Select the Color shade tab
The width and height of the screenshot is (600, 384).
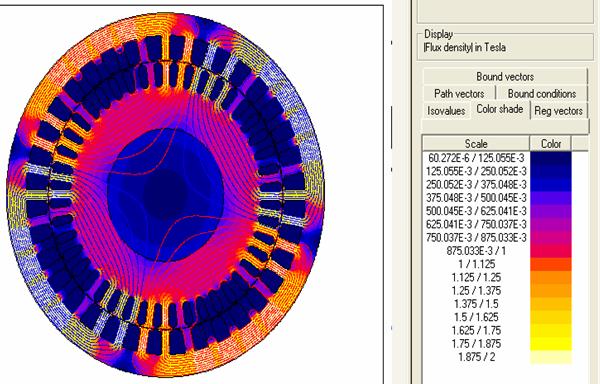pyautogui.click(x=500, y=109)
